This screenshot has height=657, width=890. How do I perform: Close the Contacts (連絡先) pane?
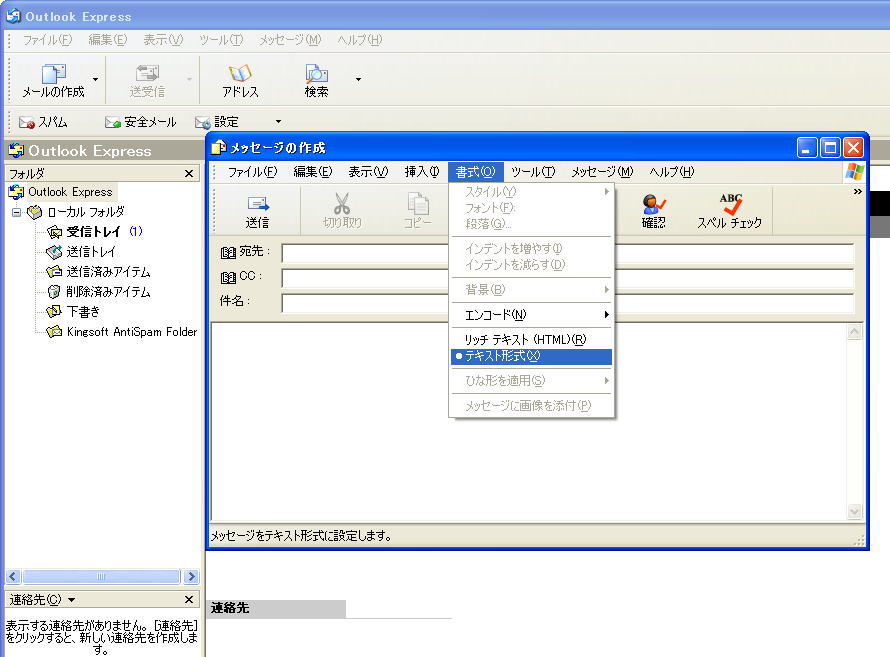[189, 599]
